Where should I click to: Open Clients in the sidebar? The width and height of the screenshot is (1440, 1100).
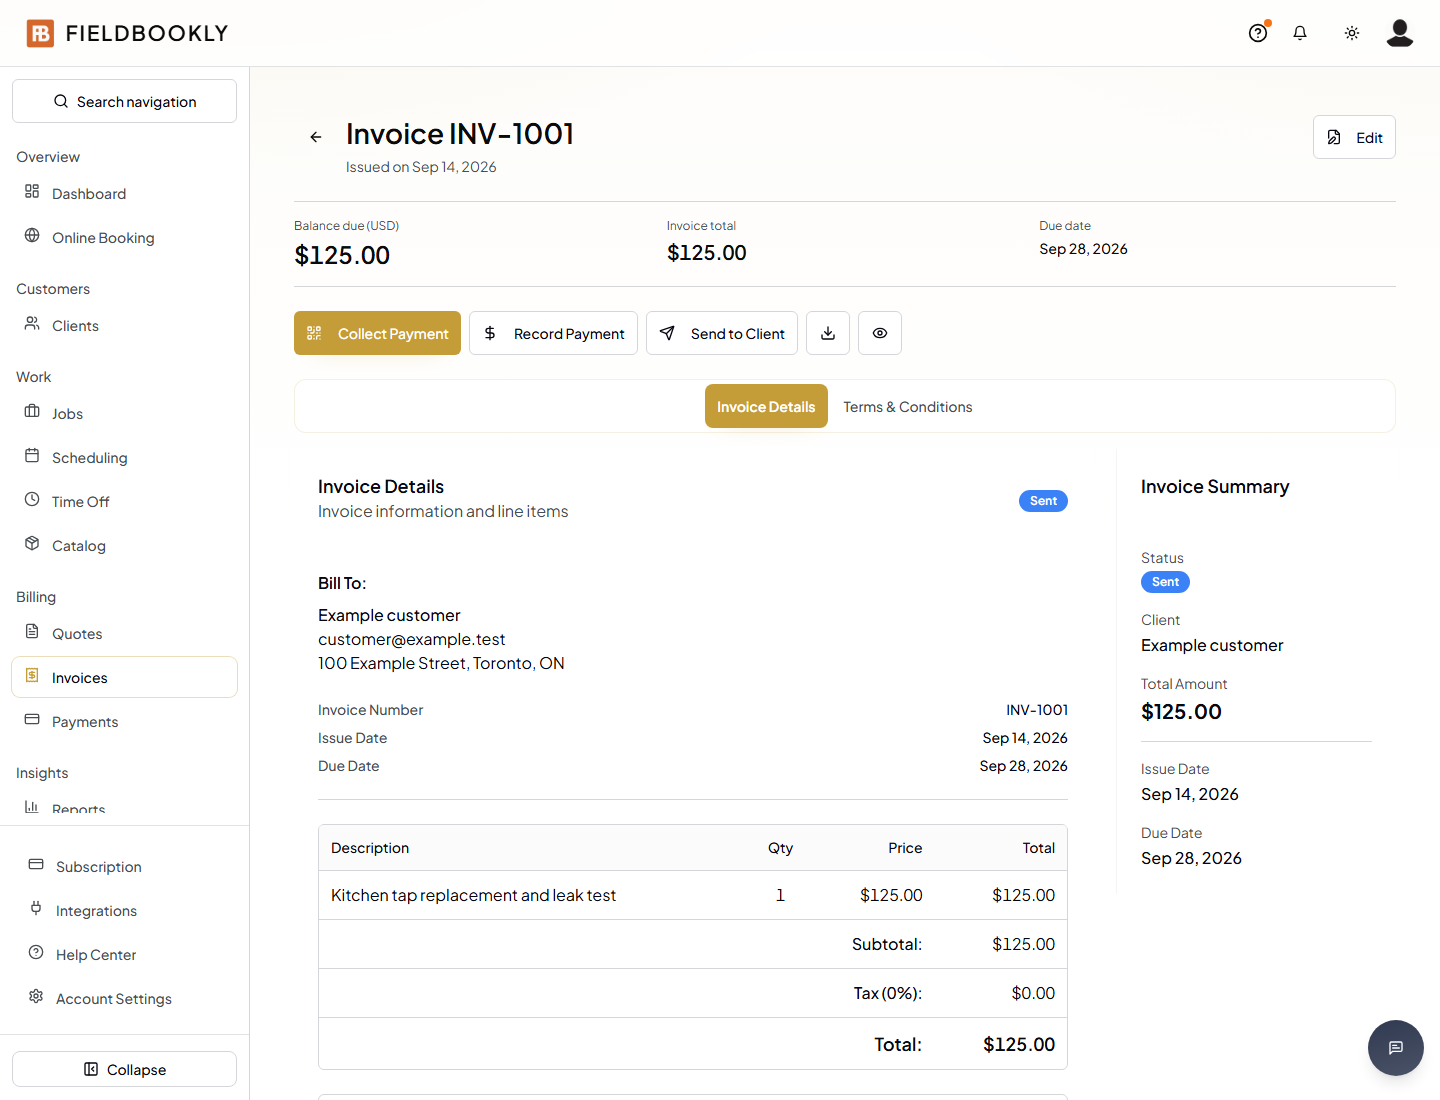tap(124, 325)
